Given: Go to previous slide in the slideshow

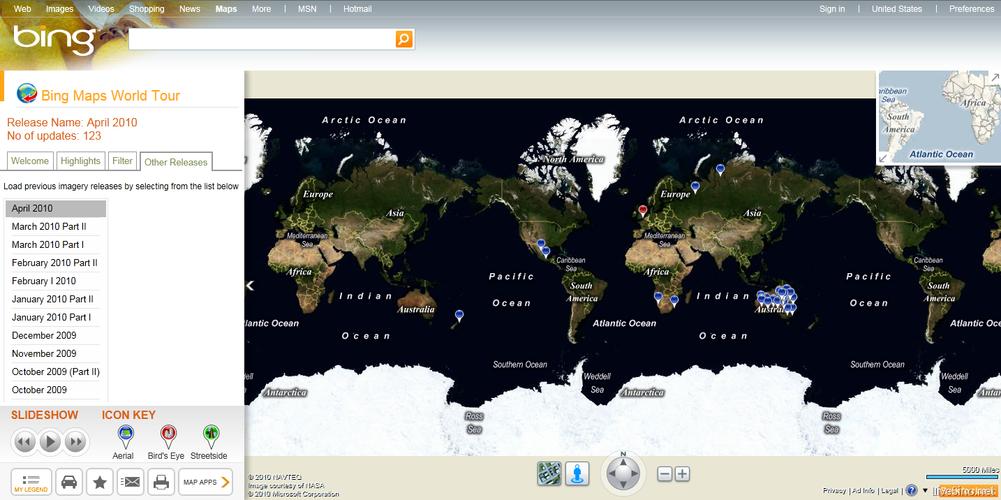Looking at the screenshot, I should (25, 441).
